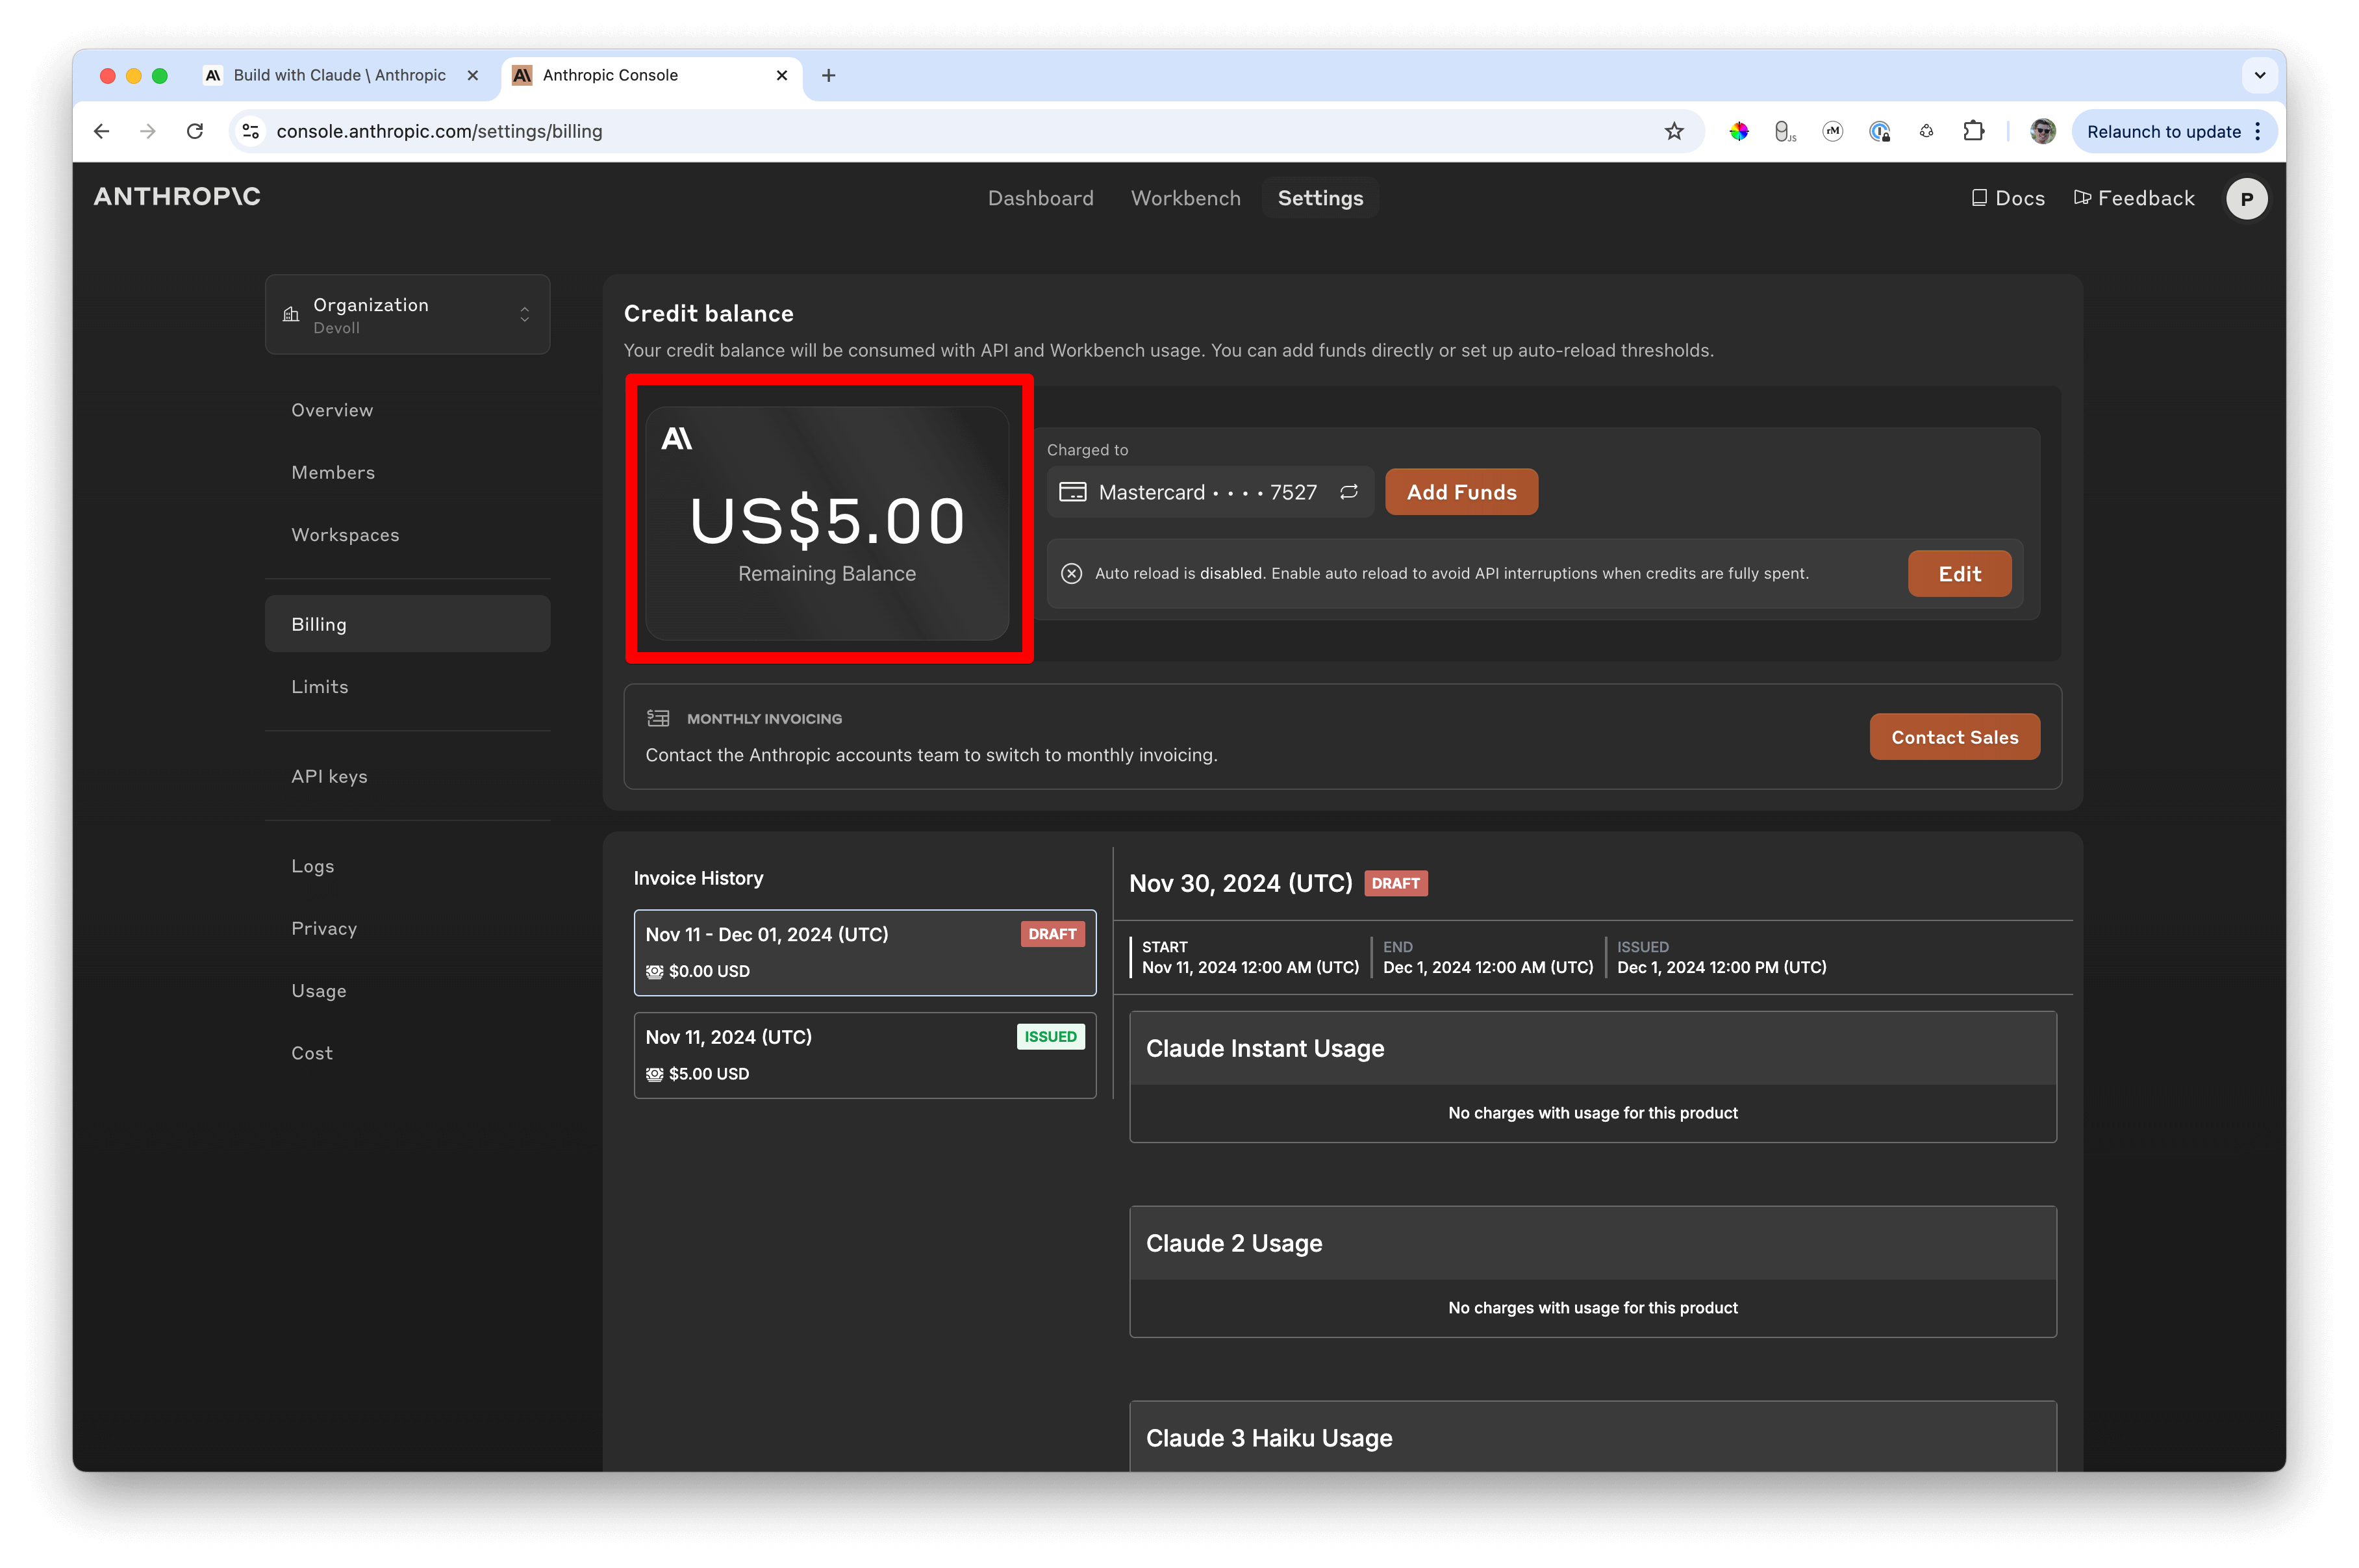The height and width of the screenshot is (1568, 2359).
Task: Reload the billing page
Action: point(195,131)
